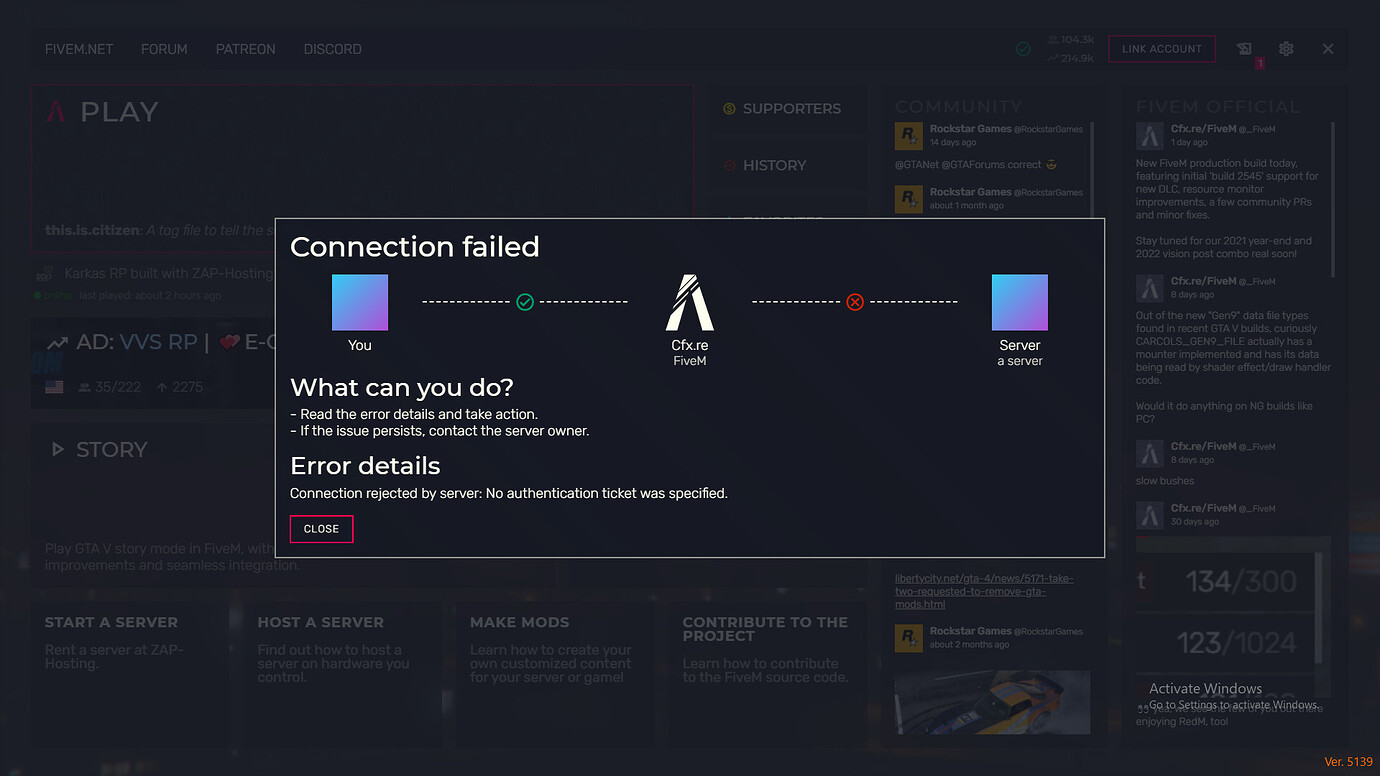
Task: Click the car image thumbnail in Community feed
Action: pos(992,701)
